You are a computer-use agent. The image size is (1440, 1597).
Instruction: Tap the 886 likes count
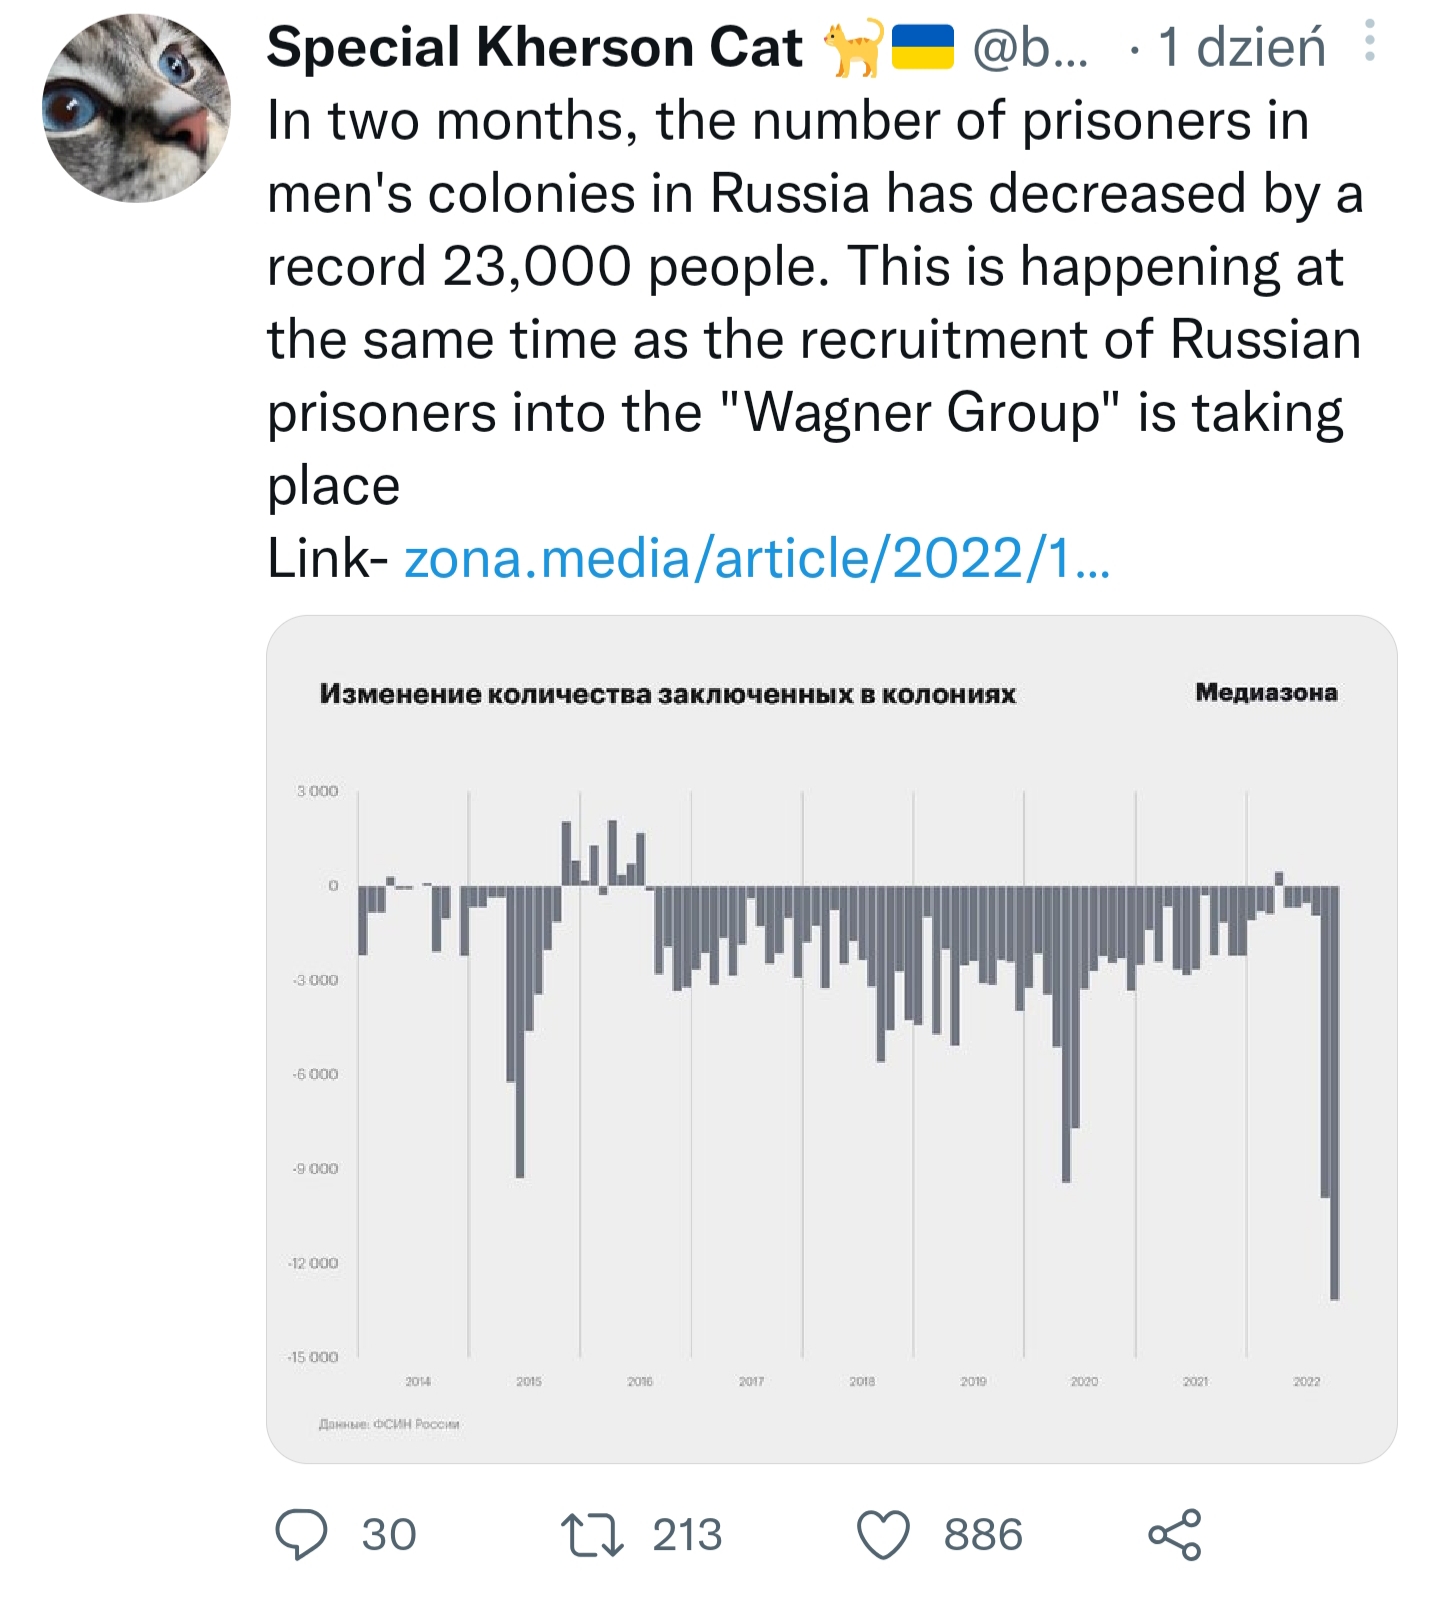click(x=983, y=1535)
